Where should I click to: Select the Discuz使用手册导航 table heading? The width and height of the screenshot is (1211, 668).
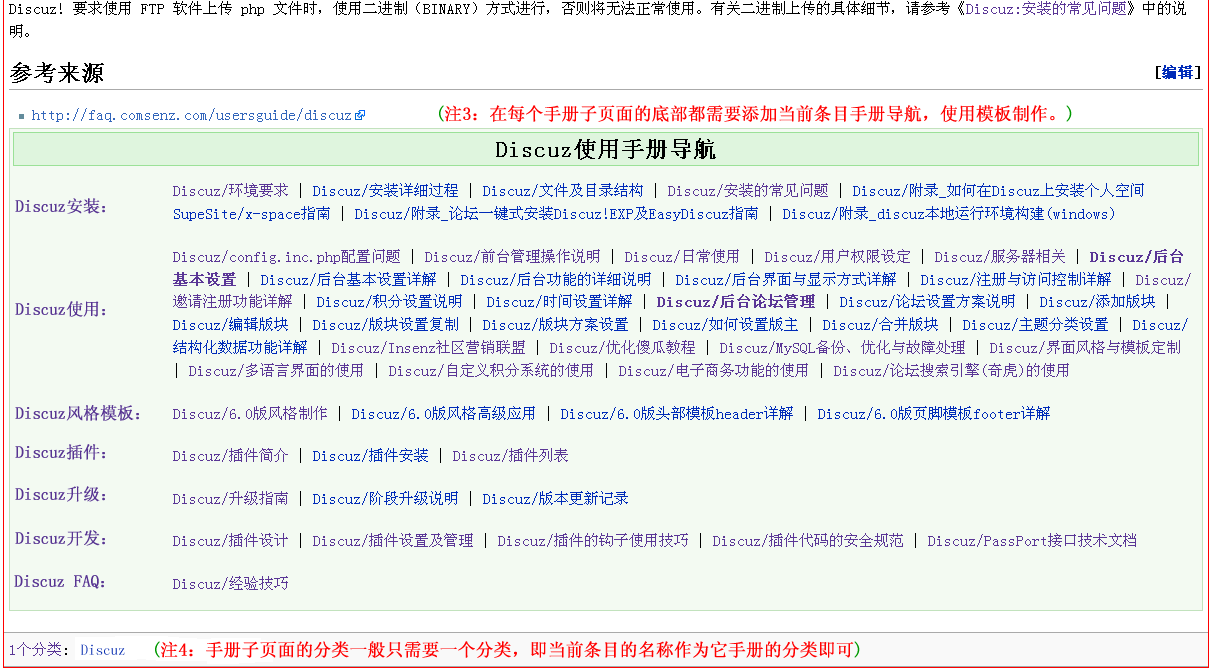pos(605,150)
